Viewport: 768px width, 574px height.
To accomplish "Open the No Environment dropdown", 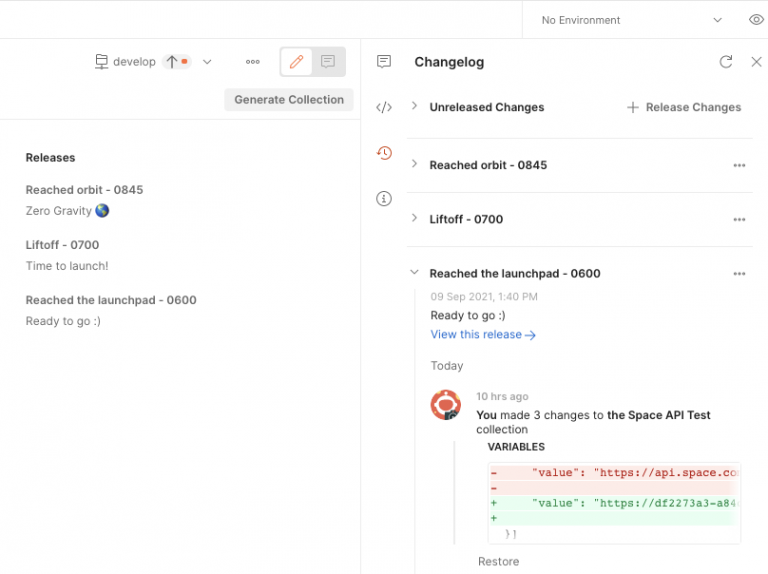I will [632, 20].
